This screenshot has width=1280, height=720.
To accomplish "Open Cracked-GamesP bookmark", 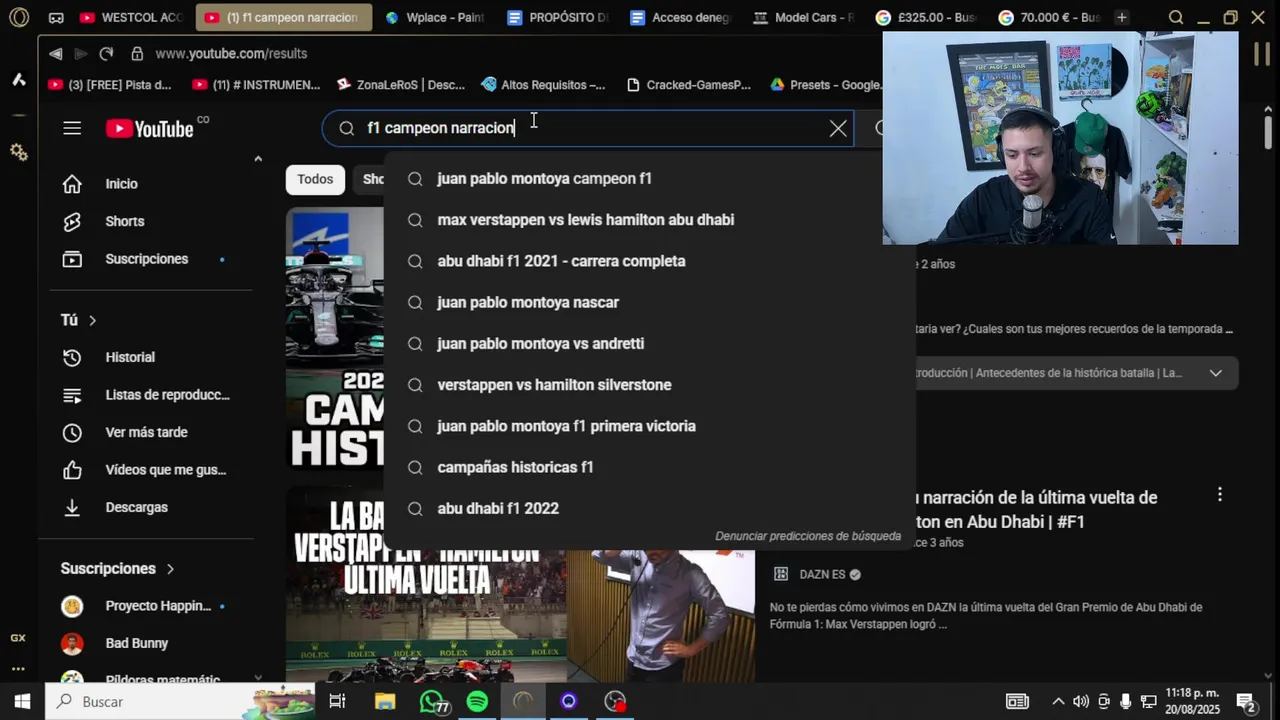I will [688, 85].
